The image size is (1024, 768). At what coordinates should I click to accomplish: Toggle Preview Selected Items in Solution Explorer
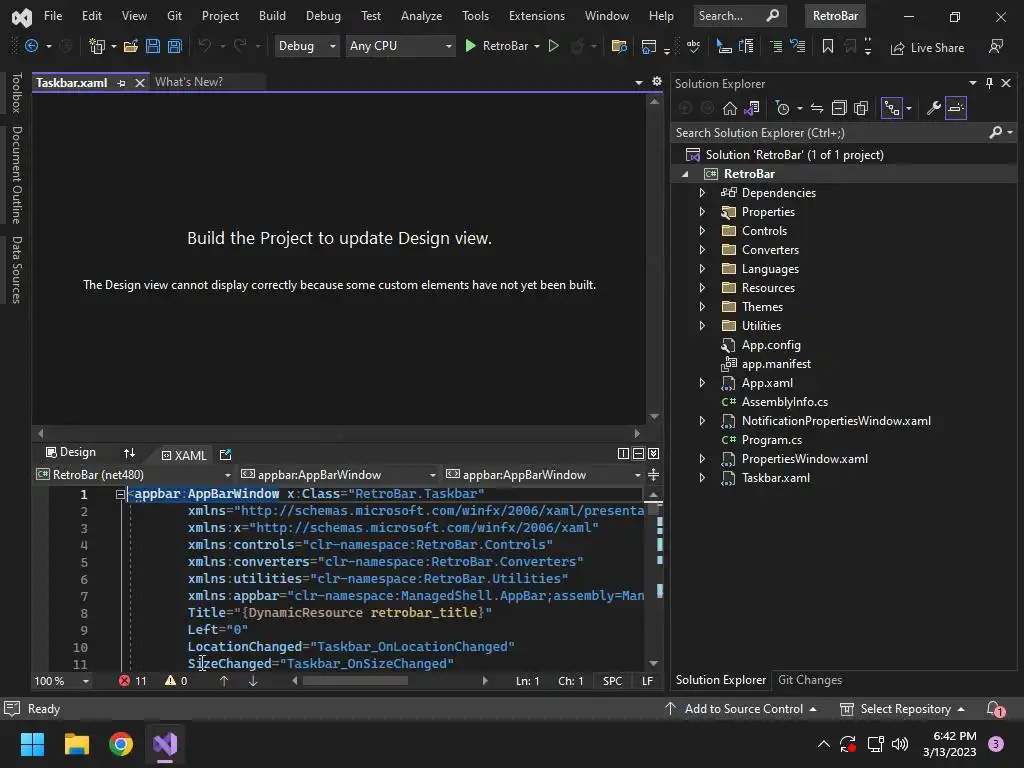coord(955,108)
